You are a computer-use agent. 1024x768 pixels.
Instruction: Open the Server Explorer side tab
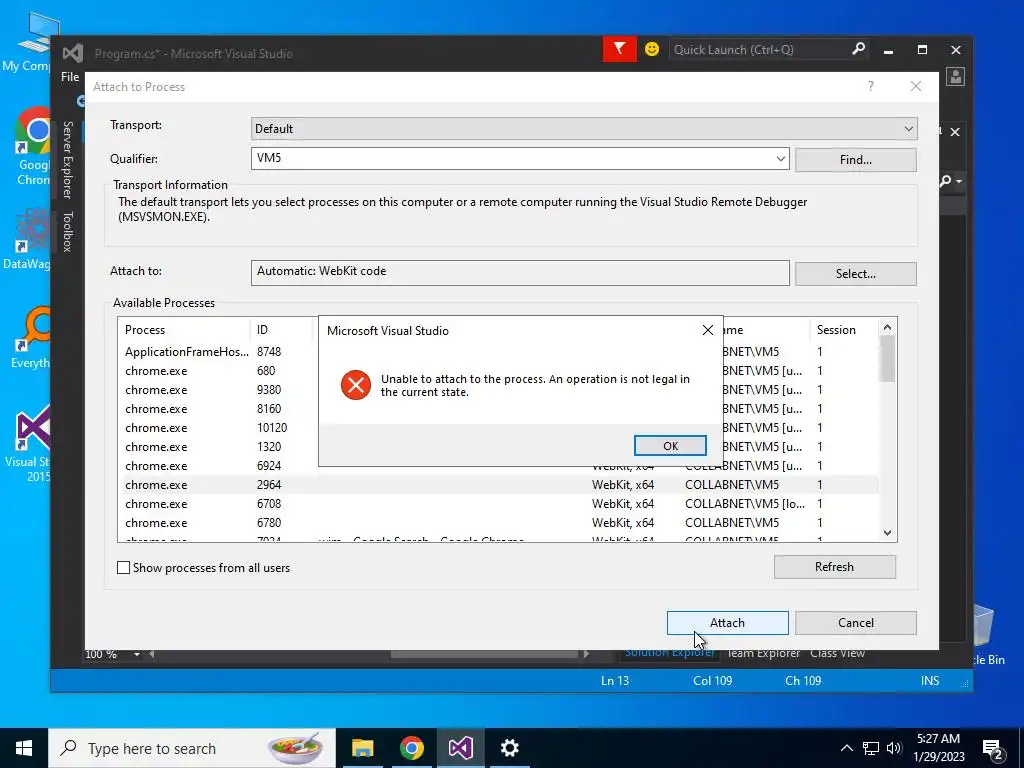click(67, 159)
